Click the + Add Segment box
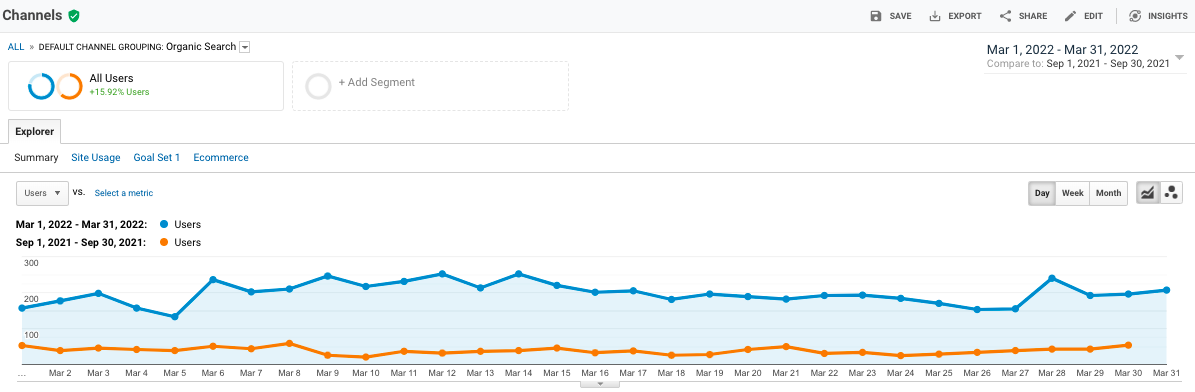This screenshot has width=1195, height=392. coord(430,86)
